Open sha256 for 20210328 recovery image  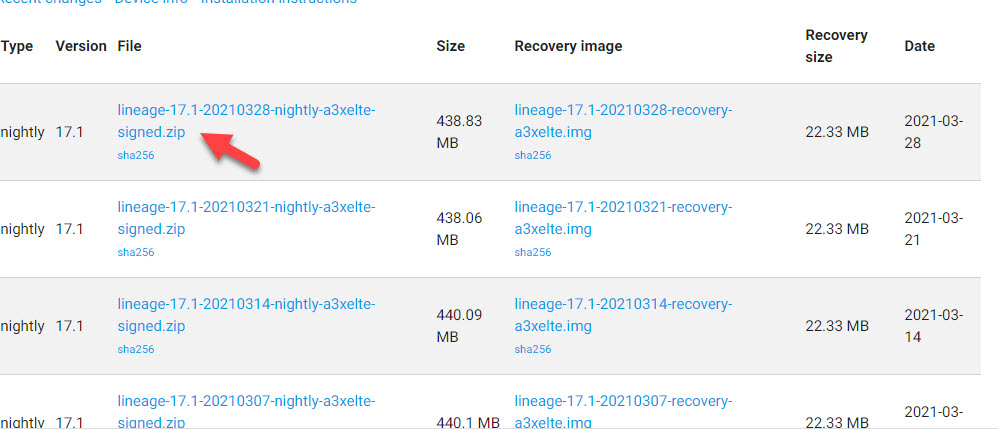pos(533,155)
